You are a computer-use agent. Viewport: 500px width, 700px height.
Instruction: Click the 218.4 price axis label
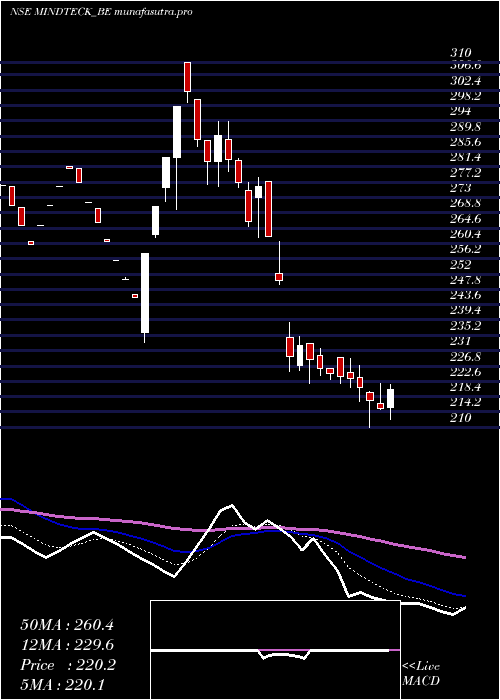coord(466,387)
